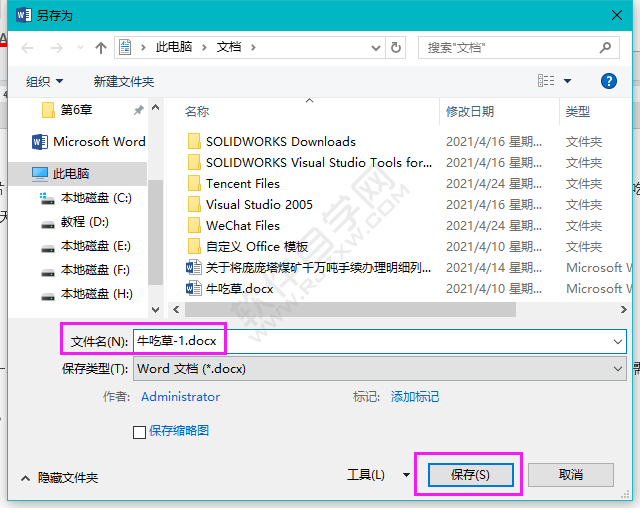The width and height of the screenshot is (640, 508).
Task: Open the 组织 menu
Action: [44, 82]
